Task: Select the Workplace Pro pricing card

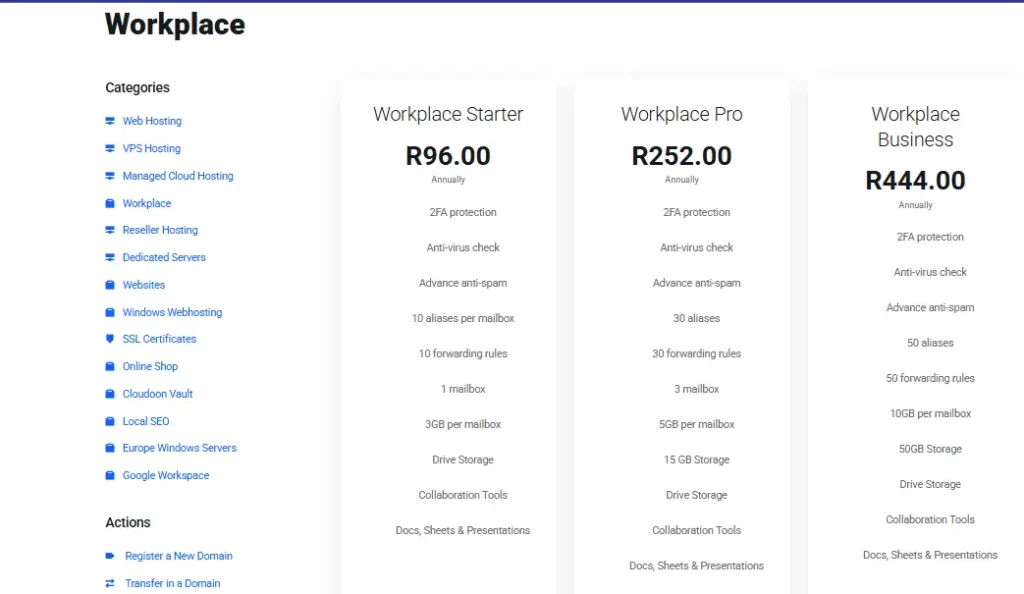Action: [682, 114]
